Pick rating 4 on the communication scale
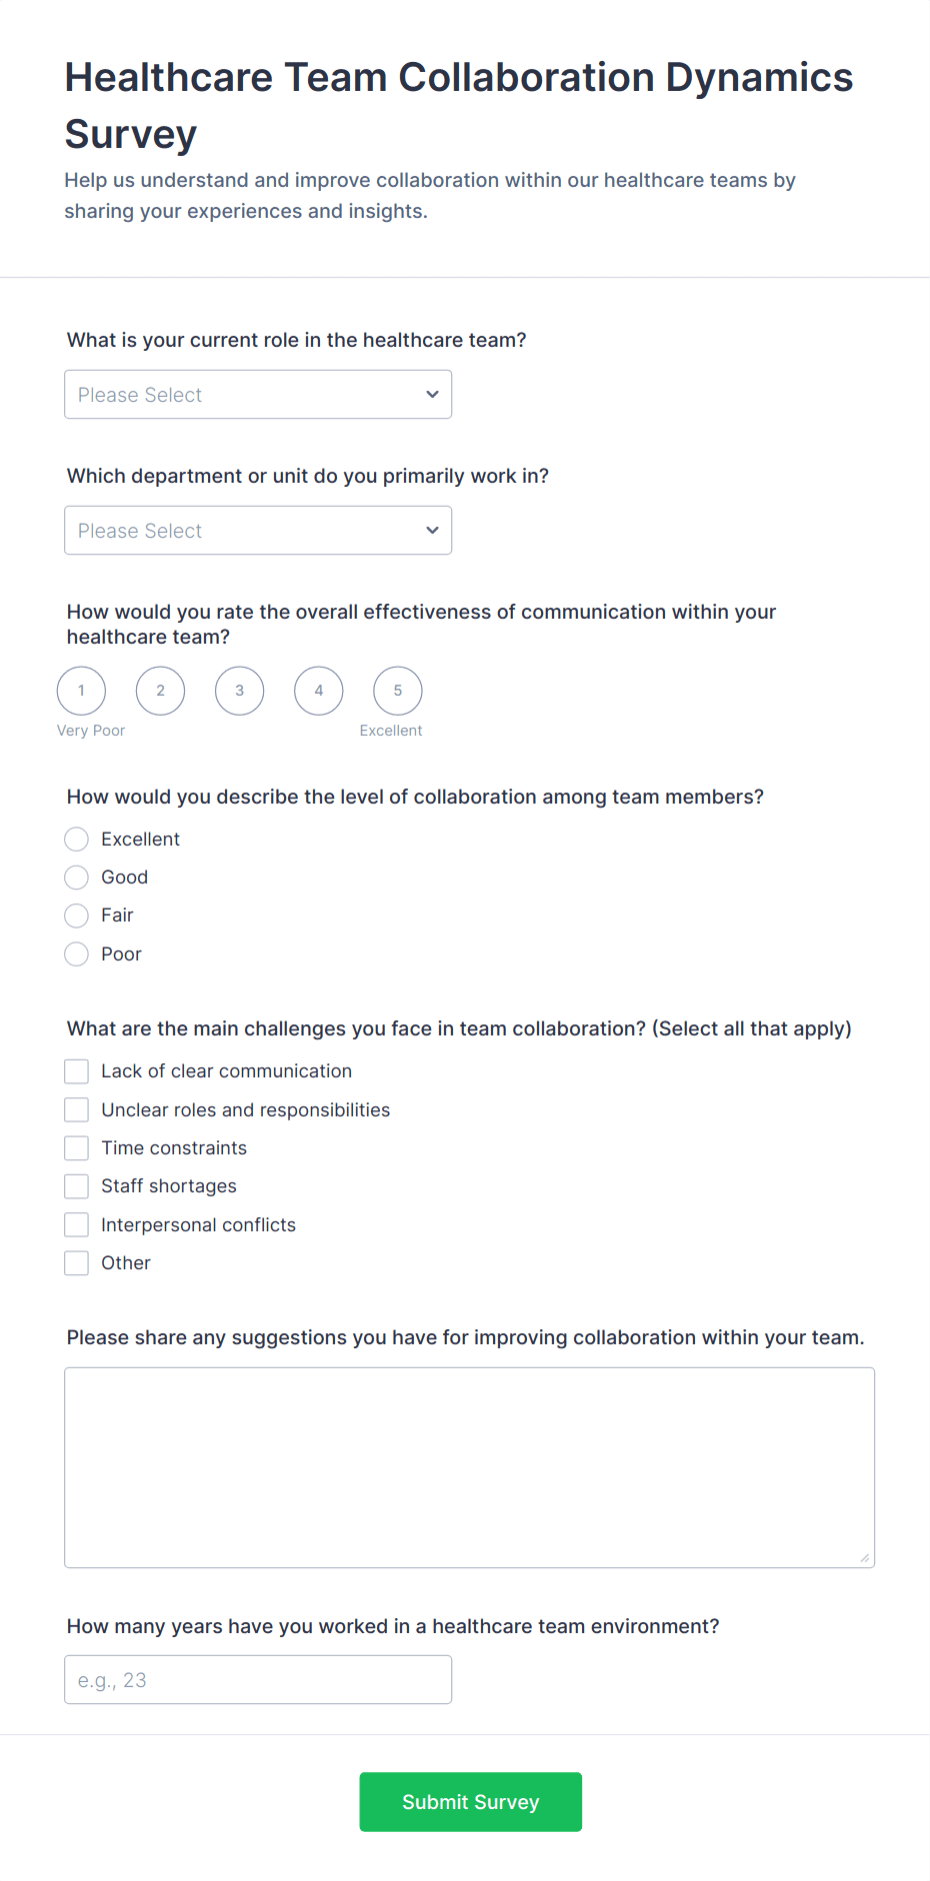 (x=318, y=690)
